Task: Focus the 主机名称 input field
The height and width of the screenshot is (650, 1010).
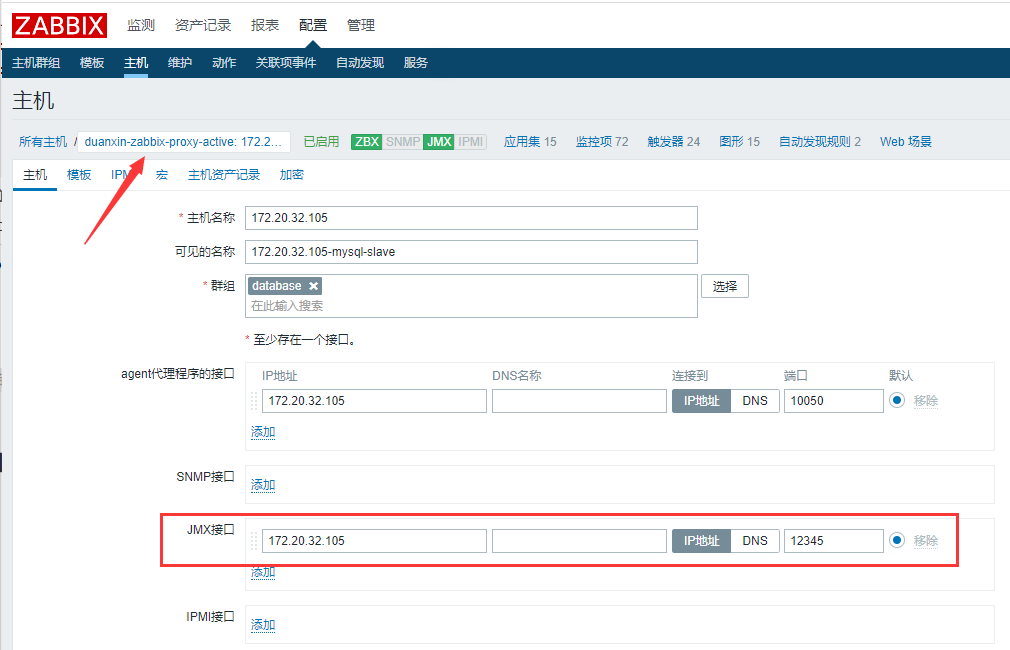Action: click(x=471, y=218)
